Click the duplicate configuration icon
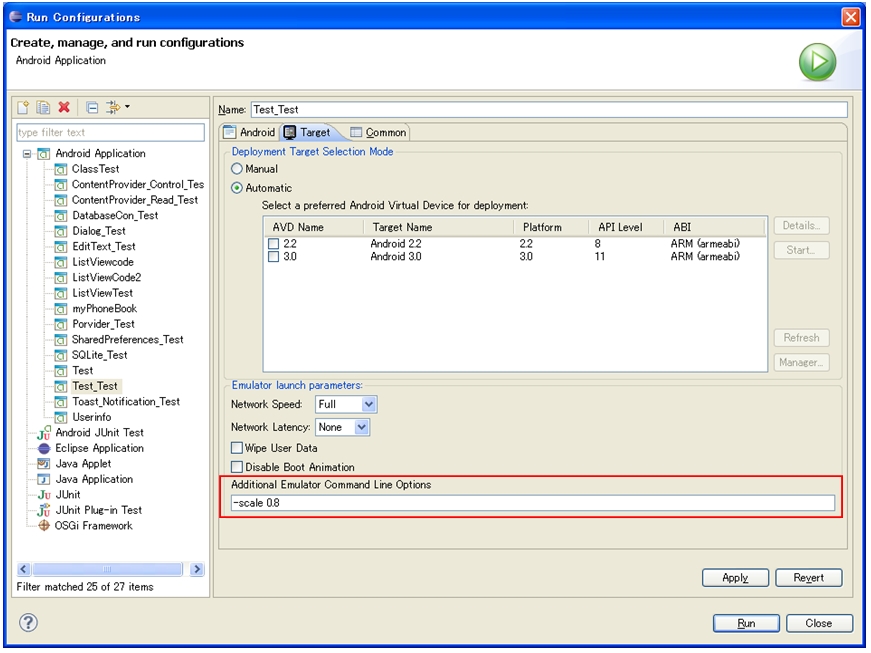 click(43, 107)
